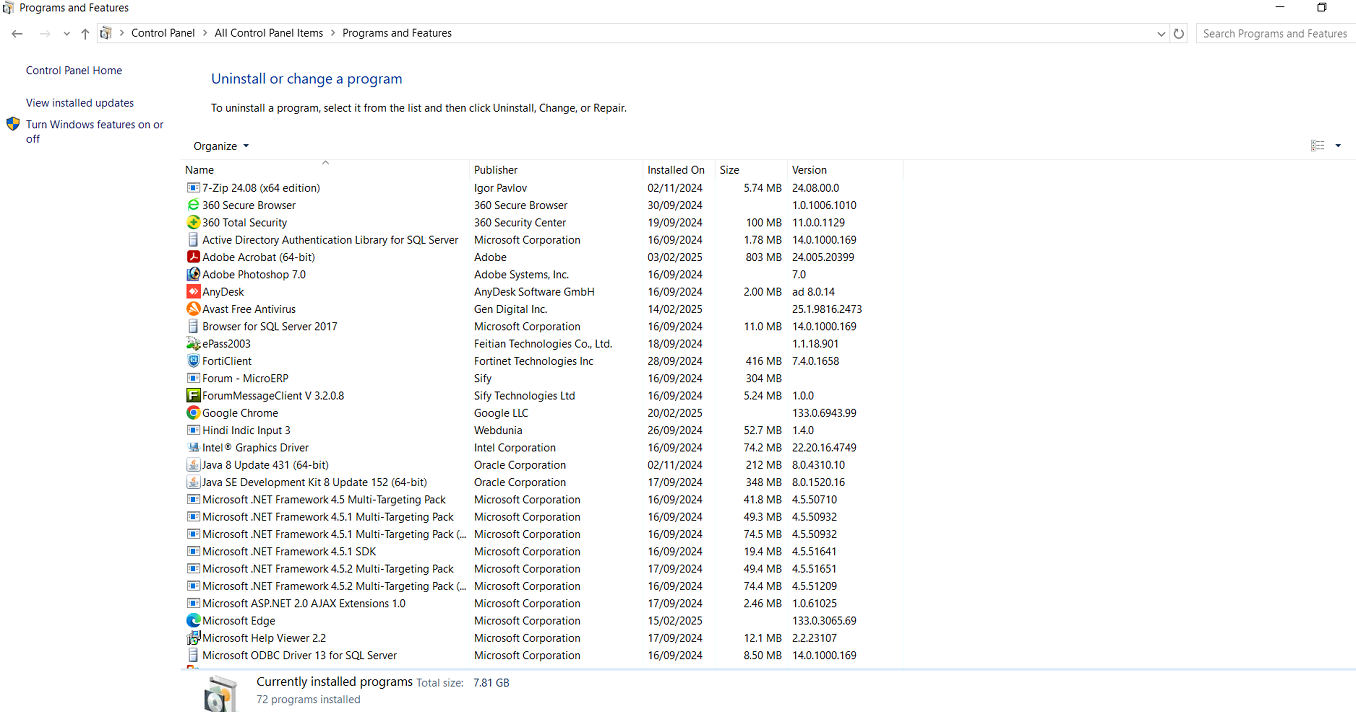Click the Adobe Photoshop 7.0 icon
Viewport: 1356px width, 712px height.
(193, 274)
